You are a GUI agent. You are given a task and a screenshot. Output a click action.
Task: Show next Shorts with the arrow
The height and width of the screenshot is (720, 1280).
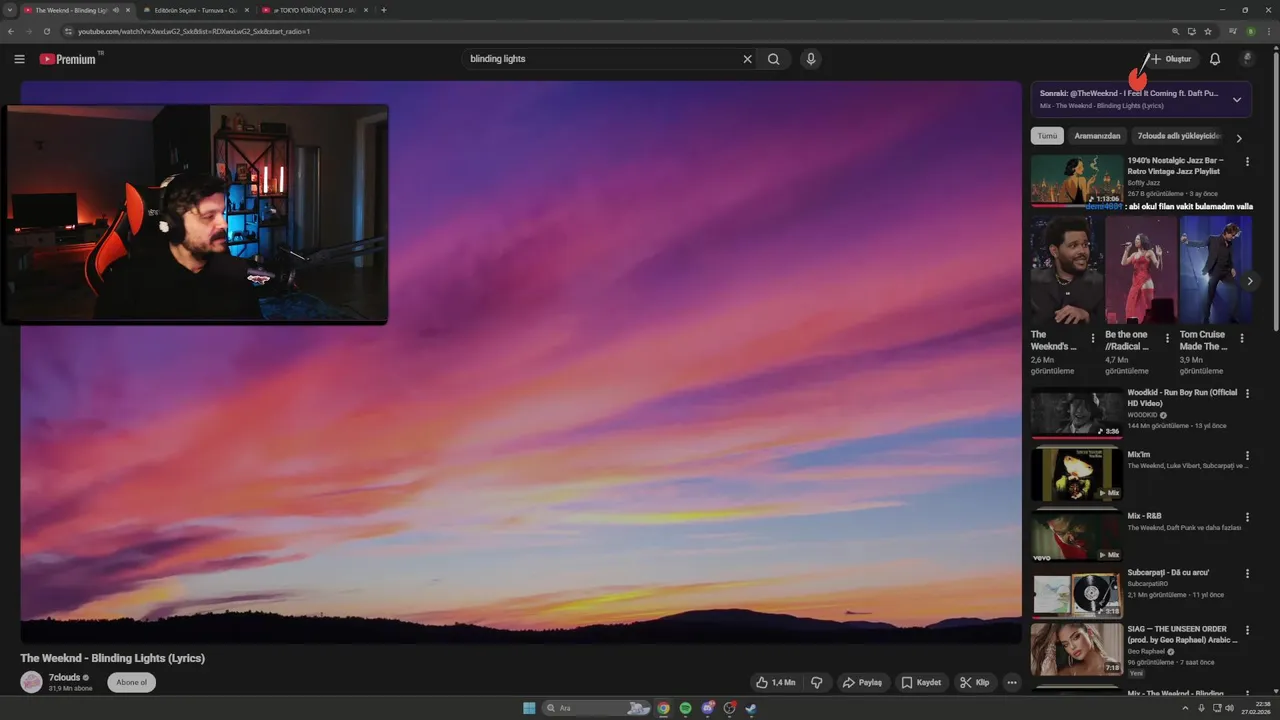click(1249, 281)
